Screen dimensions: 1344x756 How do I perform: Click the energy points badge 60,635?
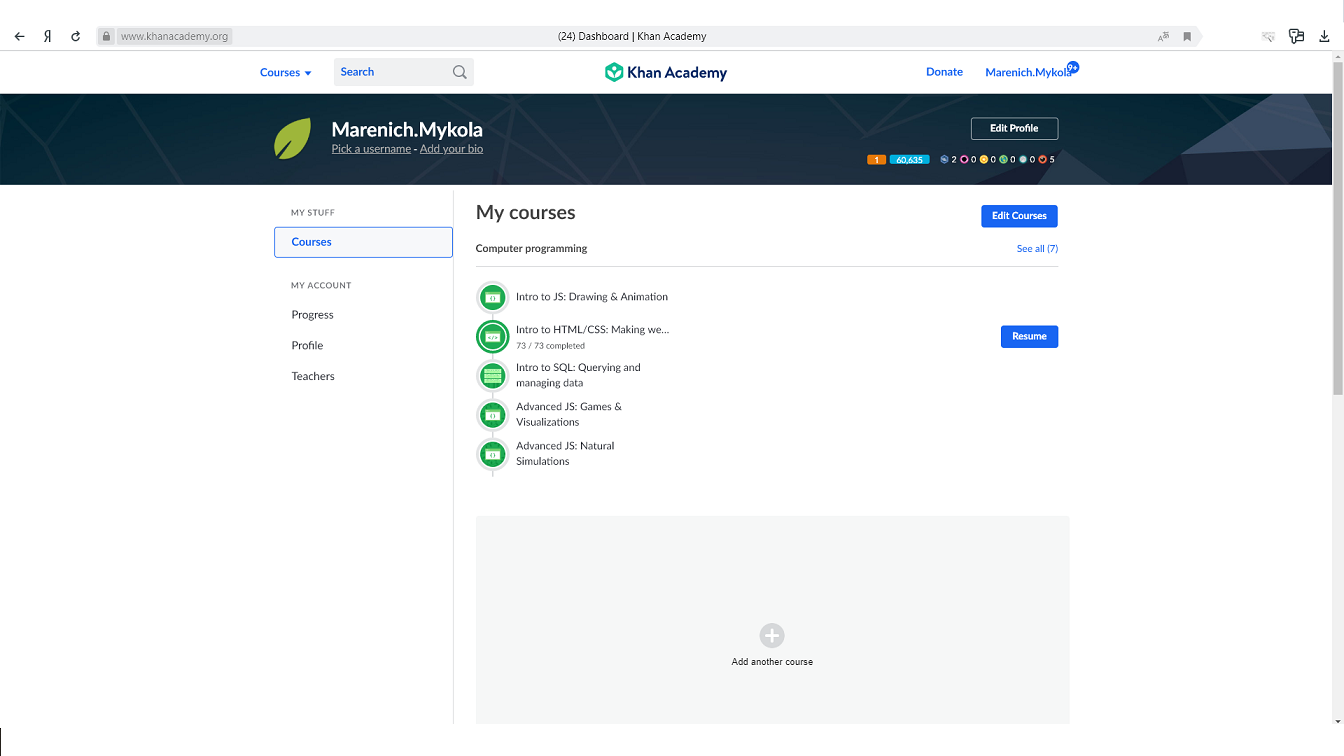[909, 159]
